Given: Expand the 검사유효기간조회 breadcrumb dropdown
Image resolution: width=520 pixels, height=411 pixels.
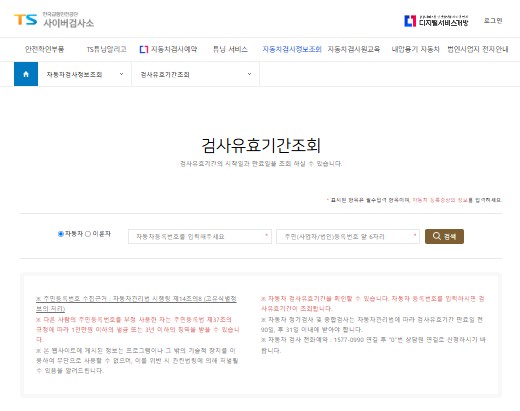Looking at the screenshot, I should [x=196, y=74].
